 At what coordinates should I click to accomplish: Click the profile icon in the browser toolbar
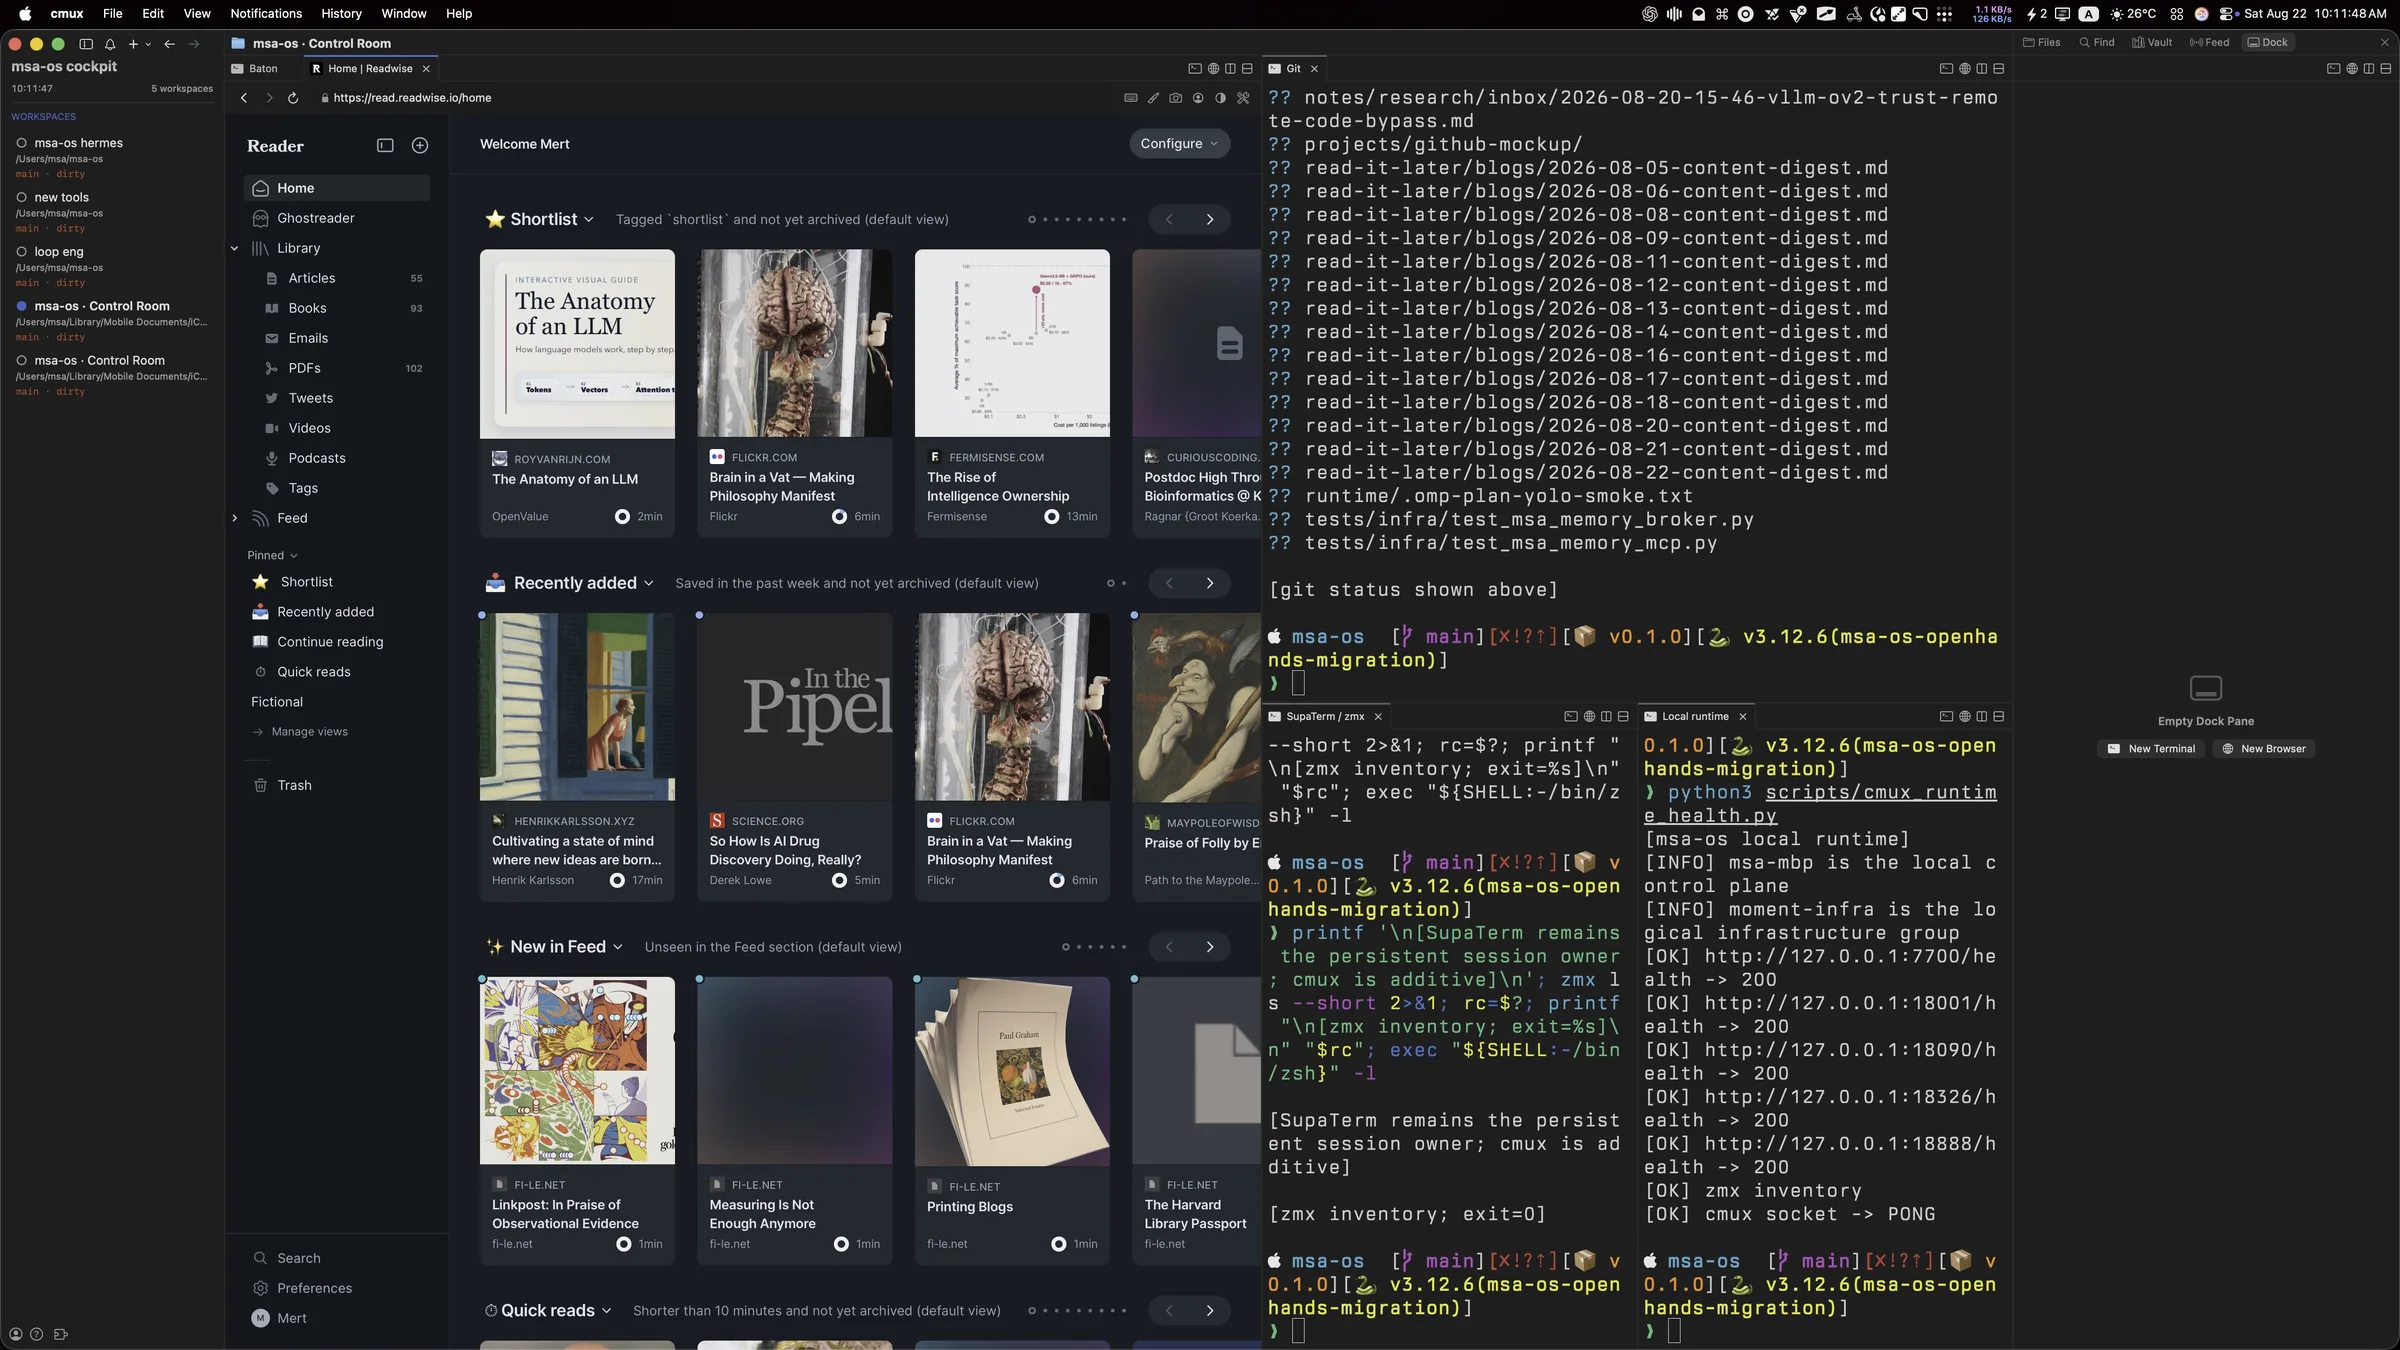coord(1198,98)
